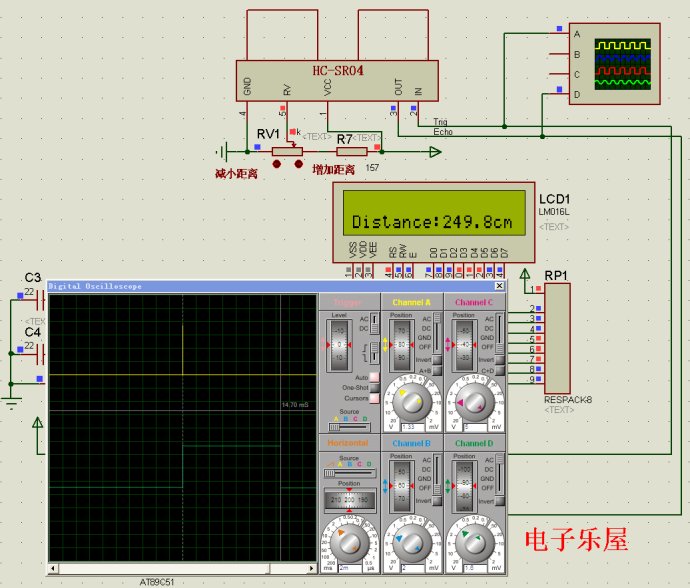The height and width of the screenshot is (588, 690).
Task: Click the Horizontal Position thumbwheel
Action: 350,500
